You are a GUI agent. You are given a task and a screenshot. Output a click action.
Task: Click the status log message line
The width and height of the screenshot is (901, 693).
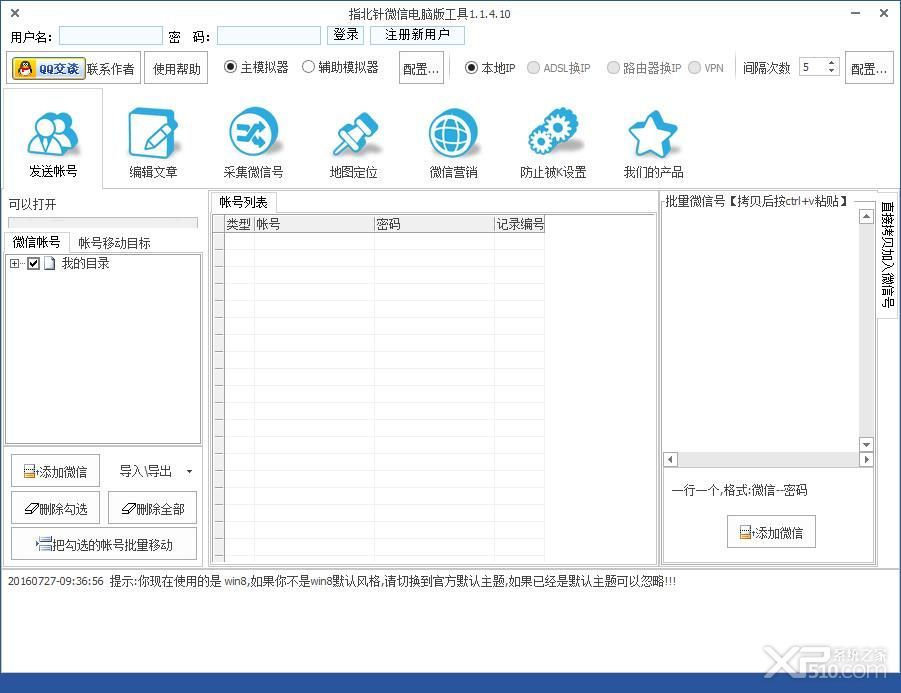pos(342,582)
